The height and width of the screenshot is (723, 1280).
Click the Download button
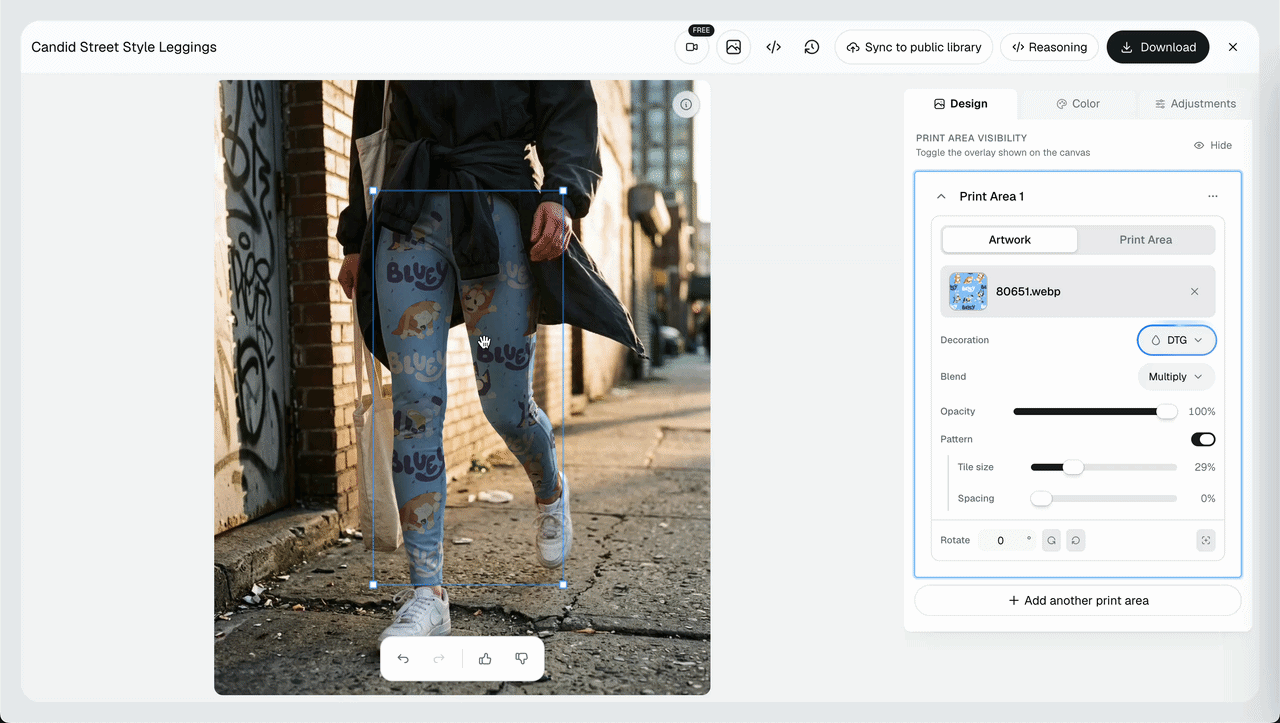pos(1158,47)
